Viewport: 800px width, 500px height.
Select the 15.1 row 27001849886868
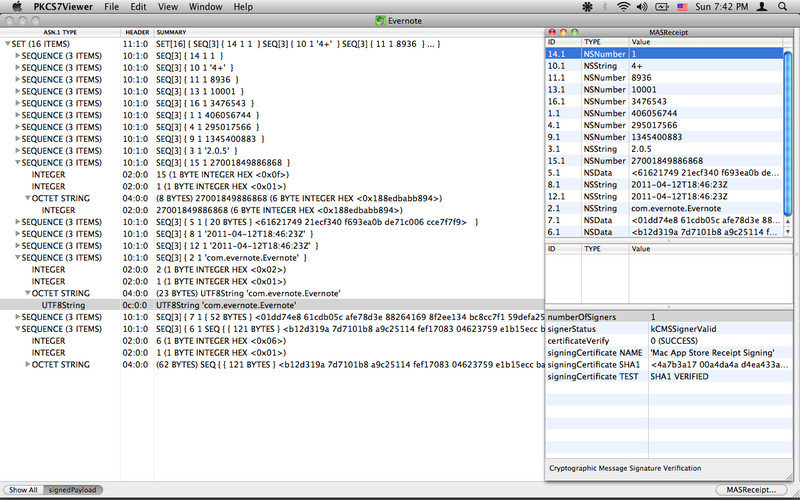(664, 161)
